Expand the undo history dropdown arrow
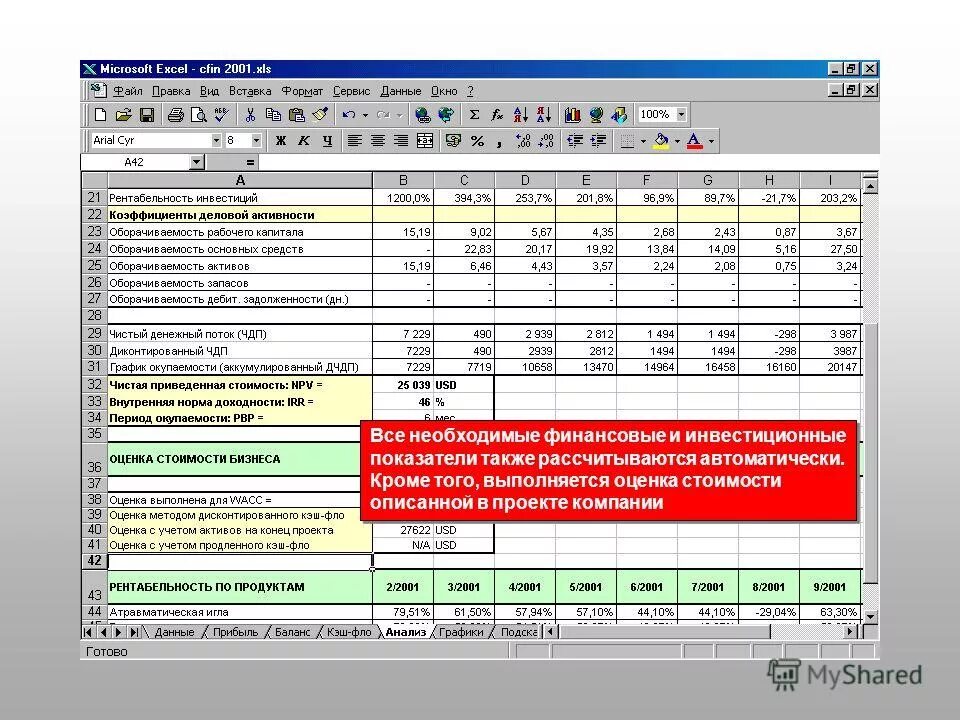 click(366, 114)
